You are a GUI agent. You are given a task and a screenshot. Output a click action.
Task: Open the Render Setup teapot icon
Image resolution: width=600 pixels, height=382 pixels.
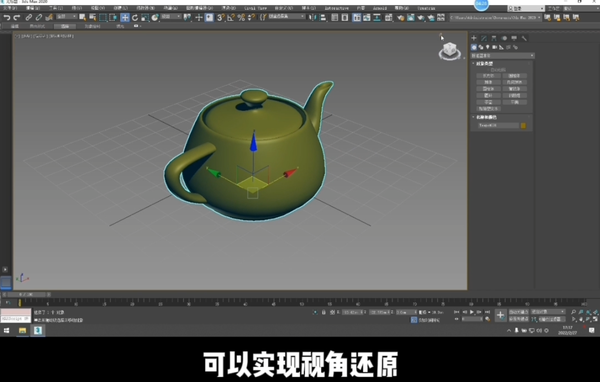coord(401,17)
